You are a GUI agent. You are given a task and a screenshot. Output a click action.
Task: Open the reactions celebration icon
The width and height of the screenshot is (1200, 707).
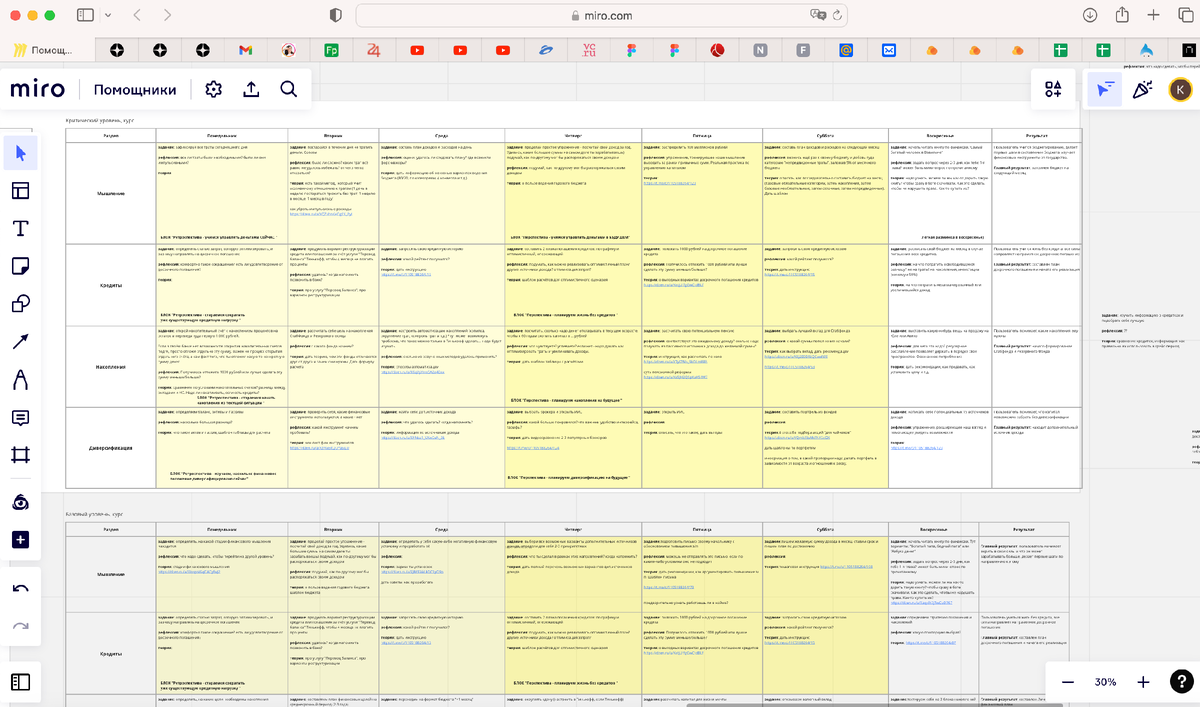point(1142,89)
